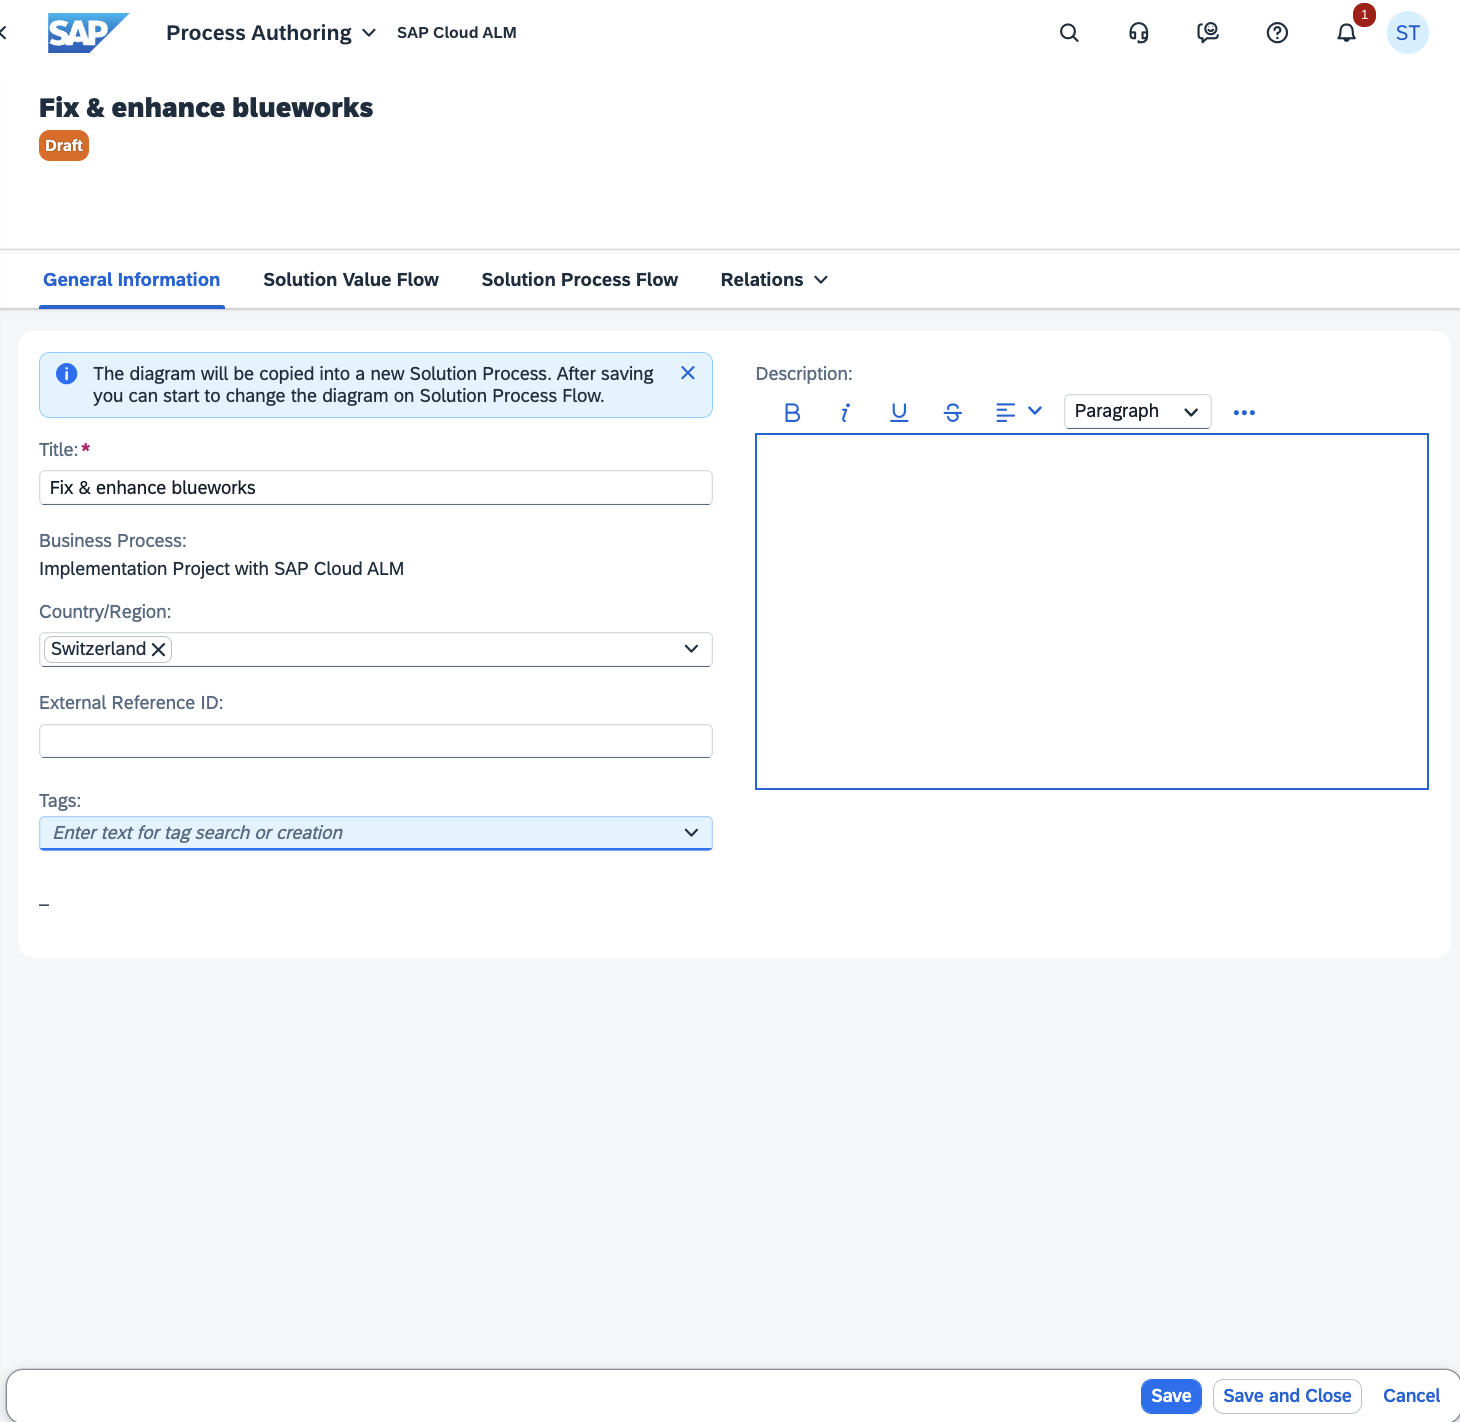Screen dimensions: 1460x1422
Task: Open the search icon in header
Action: [x=1069, y=33]
